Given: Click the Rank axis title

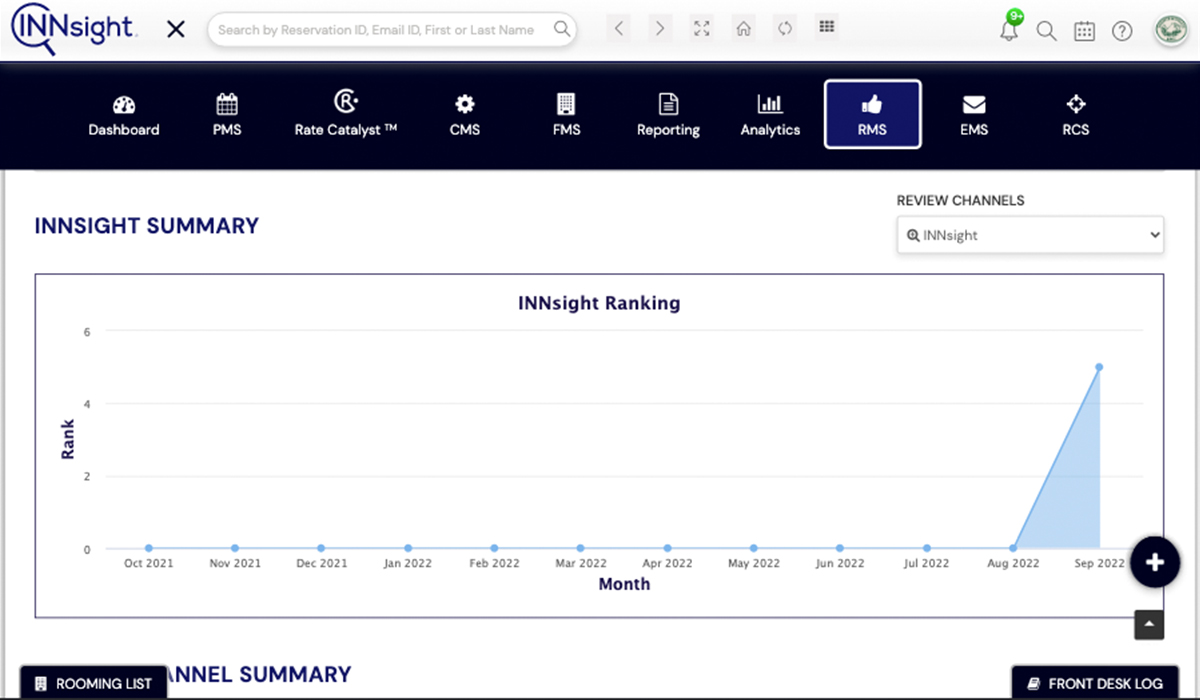Looking at the screenshot, I should click(68, 439).
